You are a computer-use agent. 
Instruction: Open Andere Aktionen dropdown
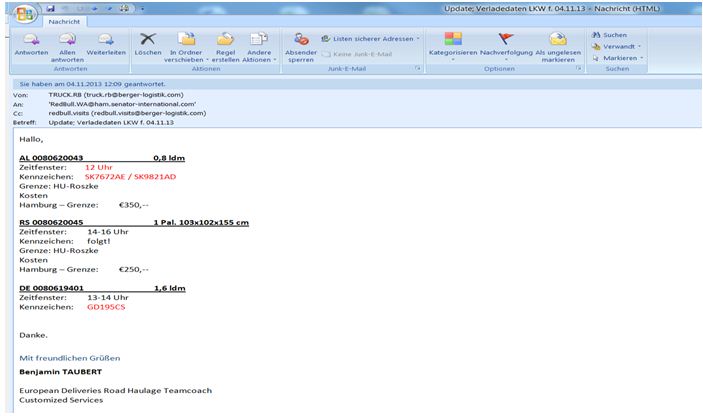point(259,48)
